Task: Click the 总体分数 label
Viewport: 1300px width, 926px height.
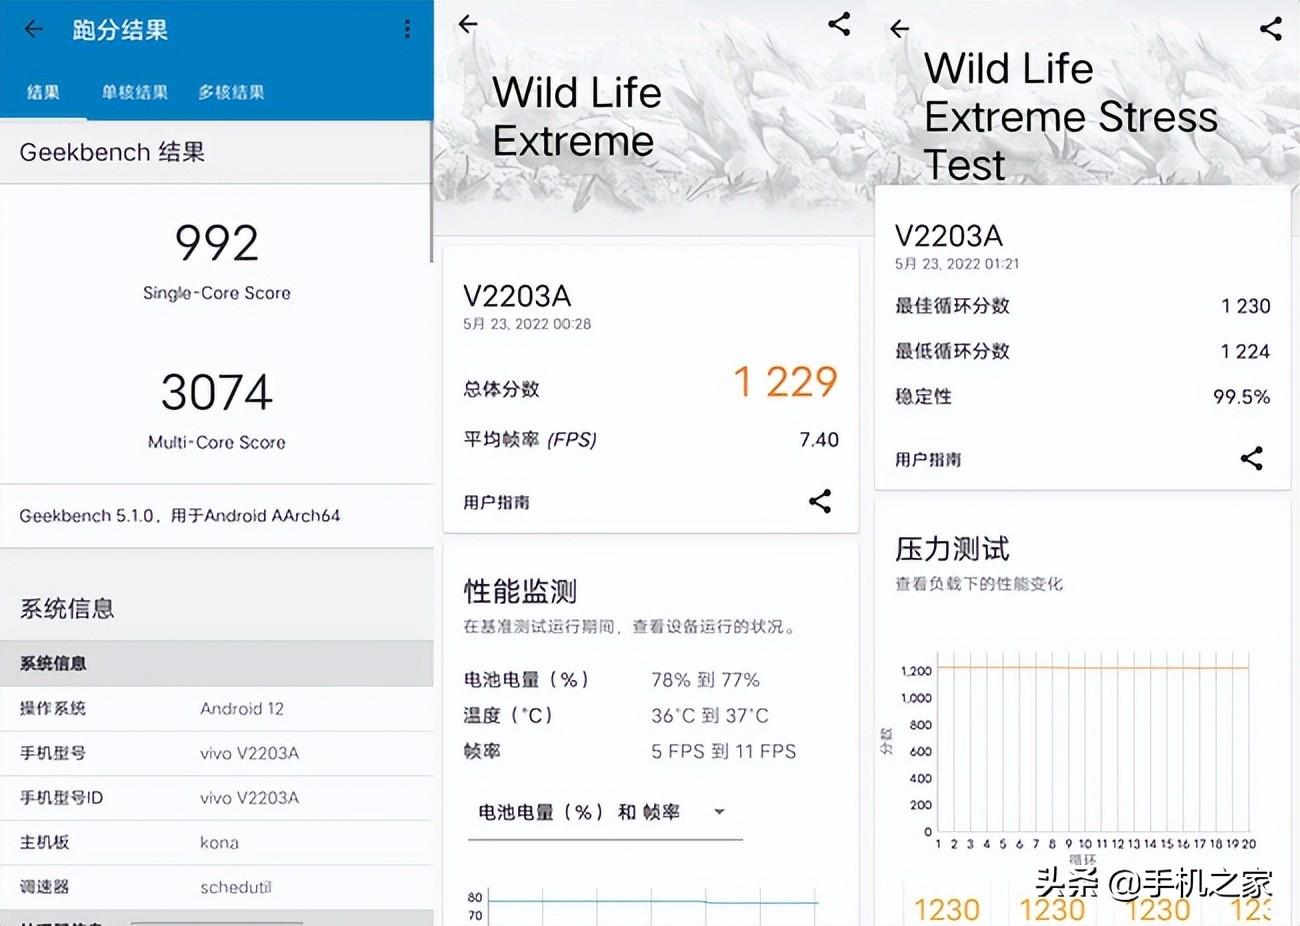Action: [x=501, y=389]
